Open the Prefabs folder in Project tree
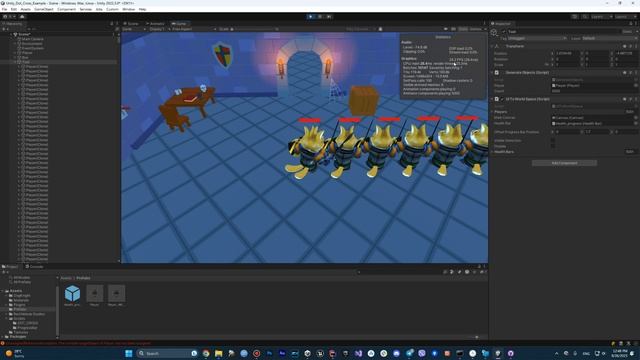 coord(20,309)
